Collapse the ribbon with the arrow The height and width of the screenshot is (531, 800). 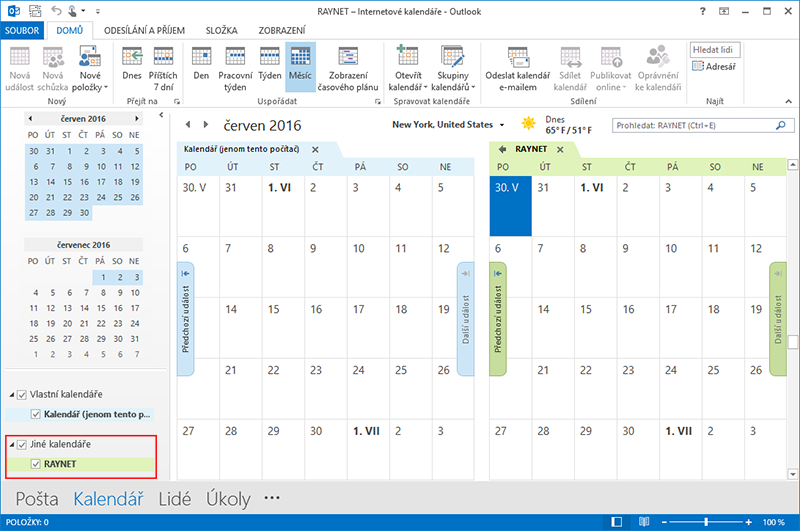click(788, 102)
